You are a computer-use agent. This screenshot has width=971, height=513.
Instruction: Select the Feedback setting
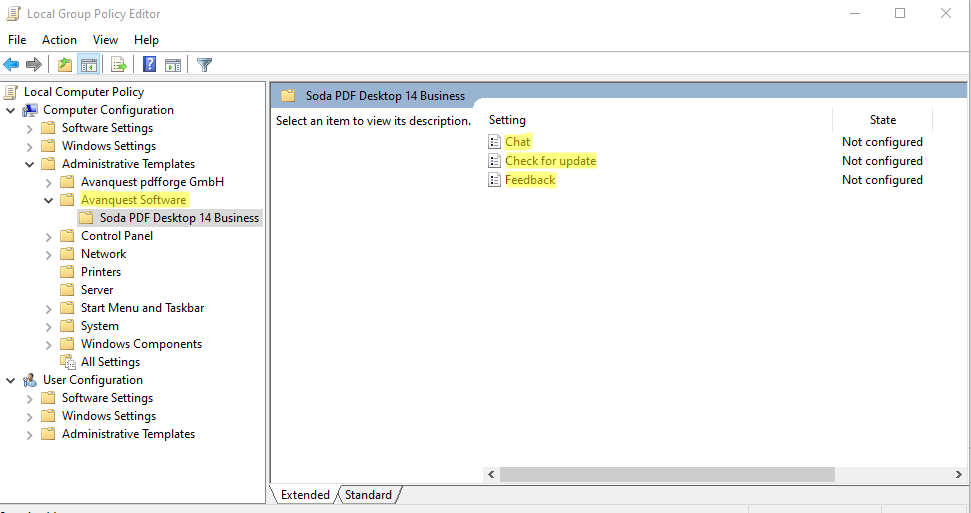530,180
